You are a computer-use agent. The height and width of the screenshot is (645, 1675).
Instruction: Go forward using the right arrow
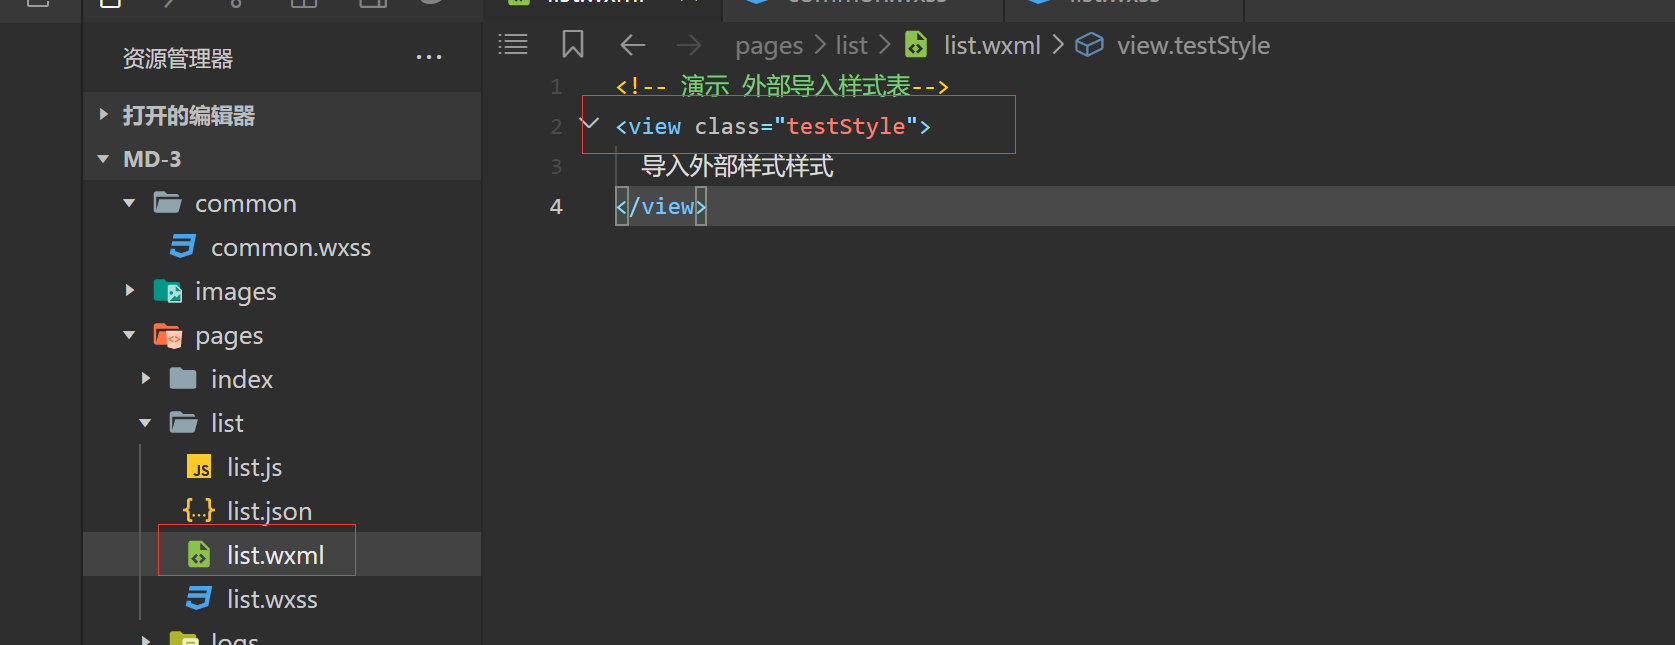pos(689,45)
